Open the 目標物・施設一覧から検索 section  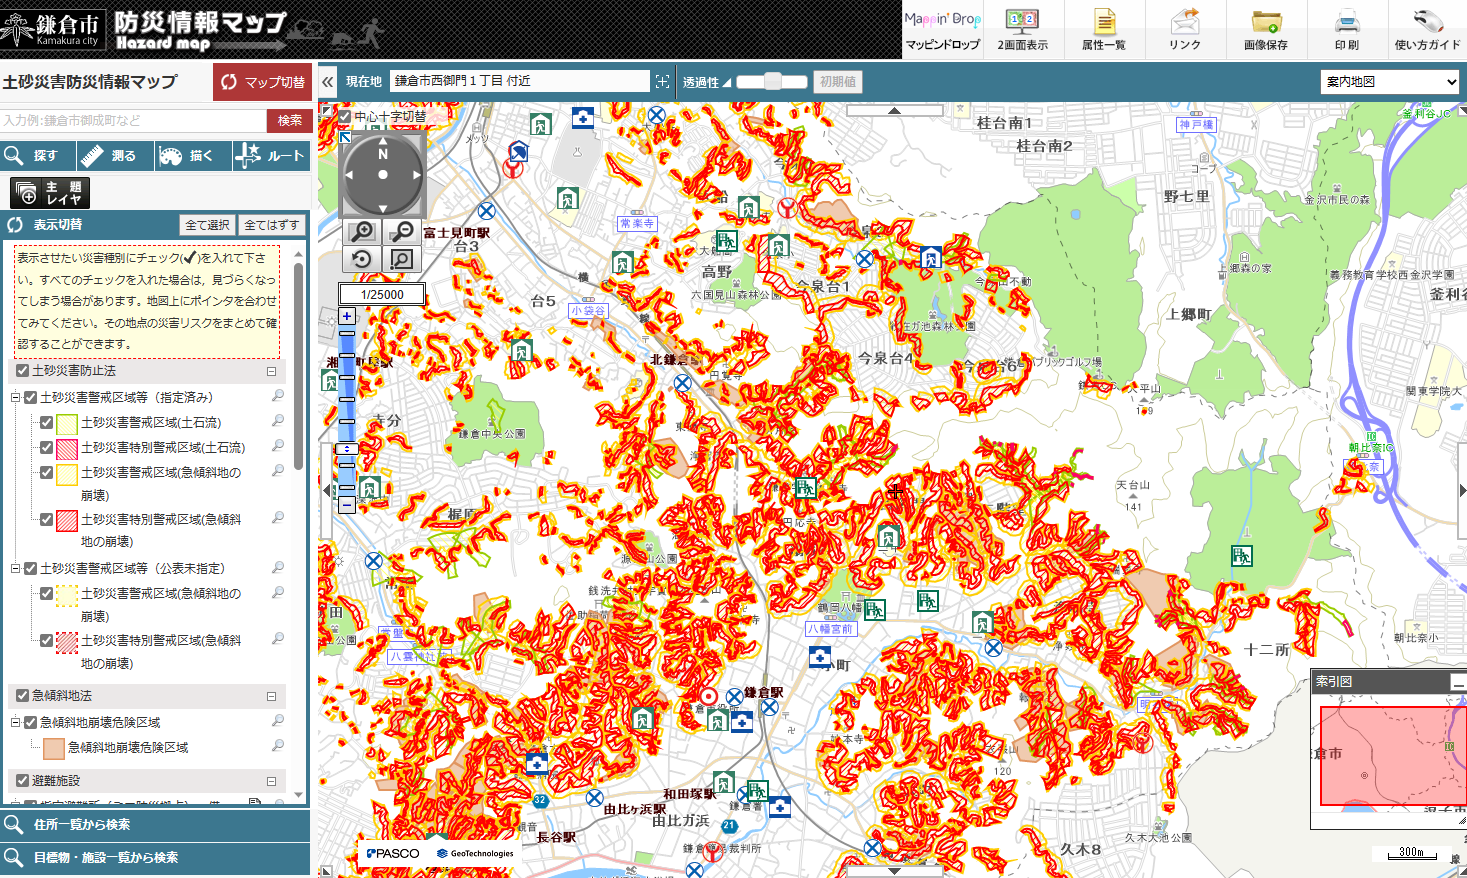(x=155, y=858)
